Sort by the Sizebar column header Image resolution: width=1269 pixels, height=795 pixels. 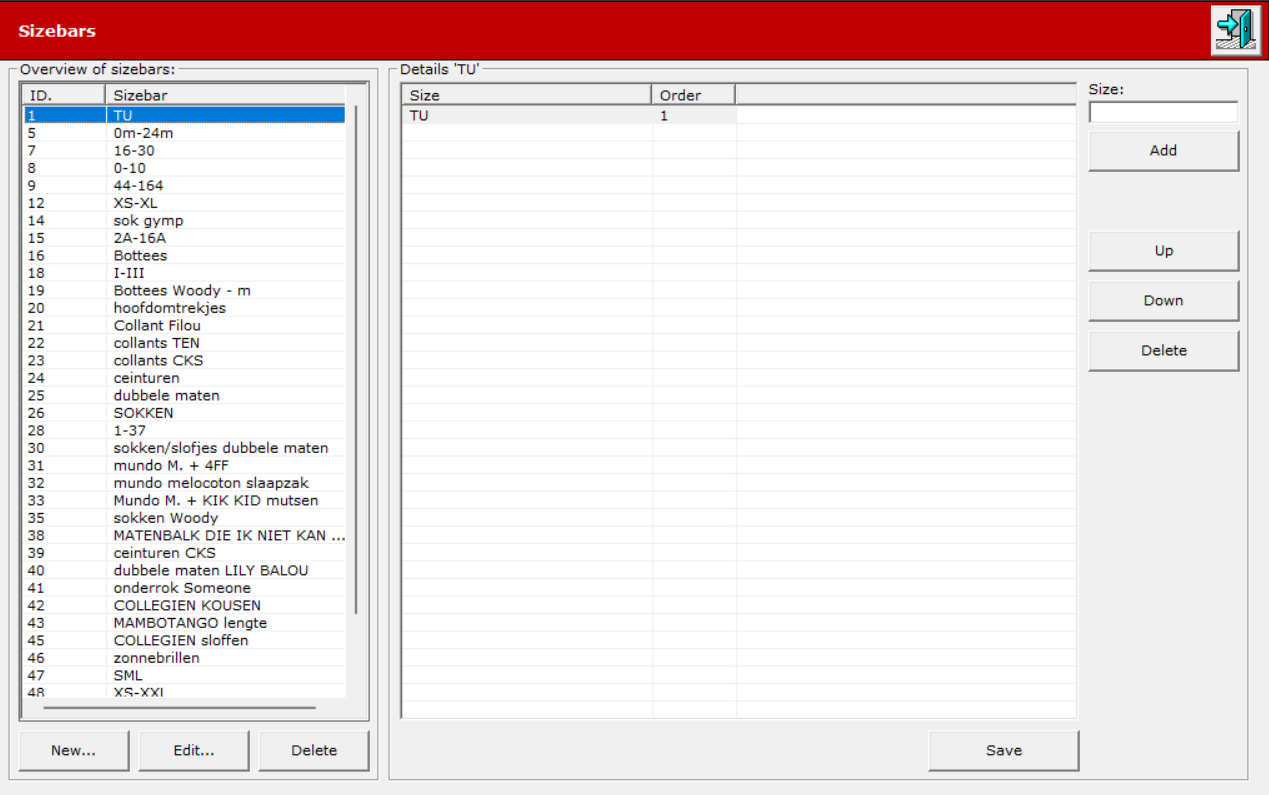click(x=225, y=95)
